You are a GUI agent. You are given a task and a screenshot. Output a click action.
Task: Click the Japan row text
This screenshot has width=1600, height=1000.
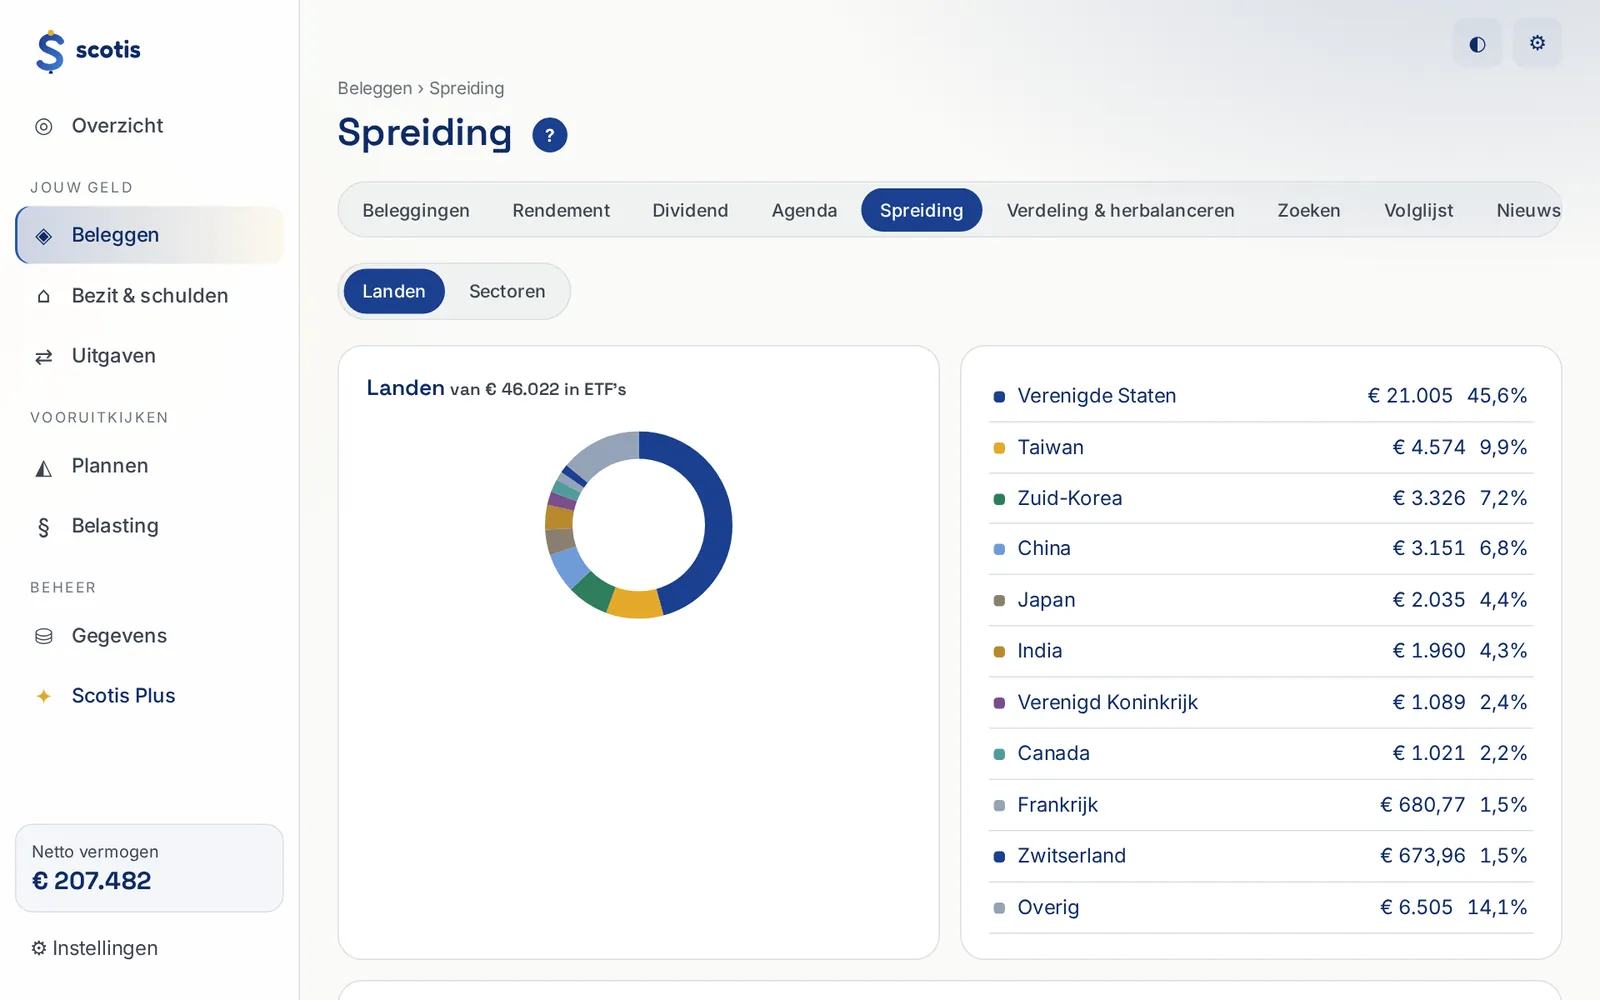[1046, 600]
